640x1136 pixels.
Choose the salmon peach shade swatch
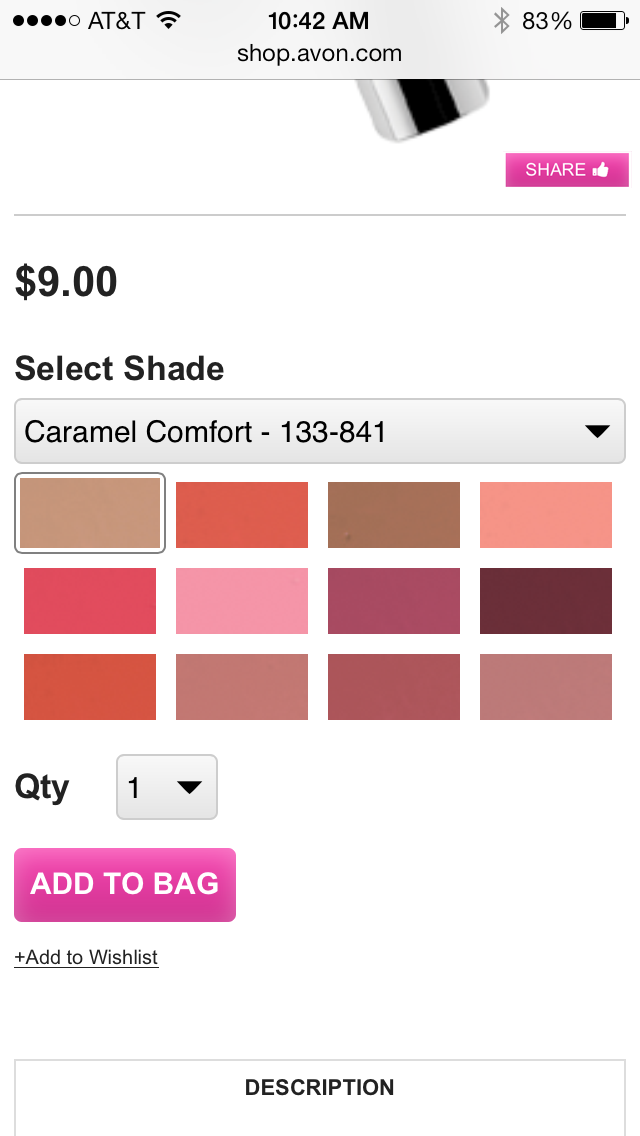pos(546,514)
